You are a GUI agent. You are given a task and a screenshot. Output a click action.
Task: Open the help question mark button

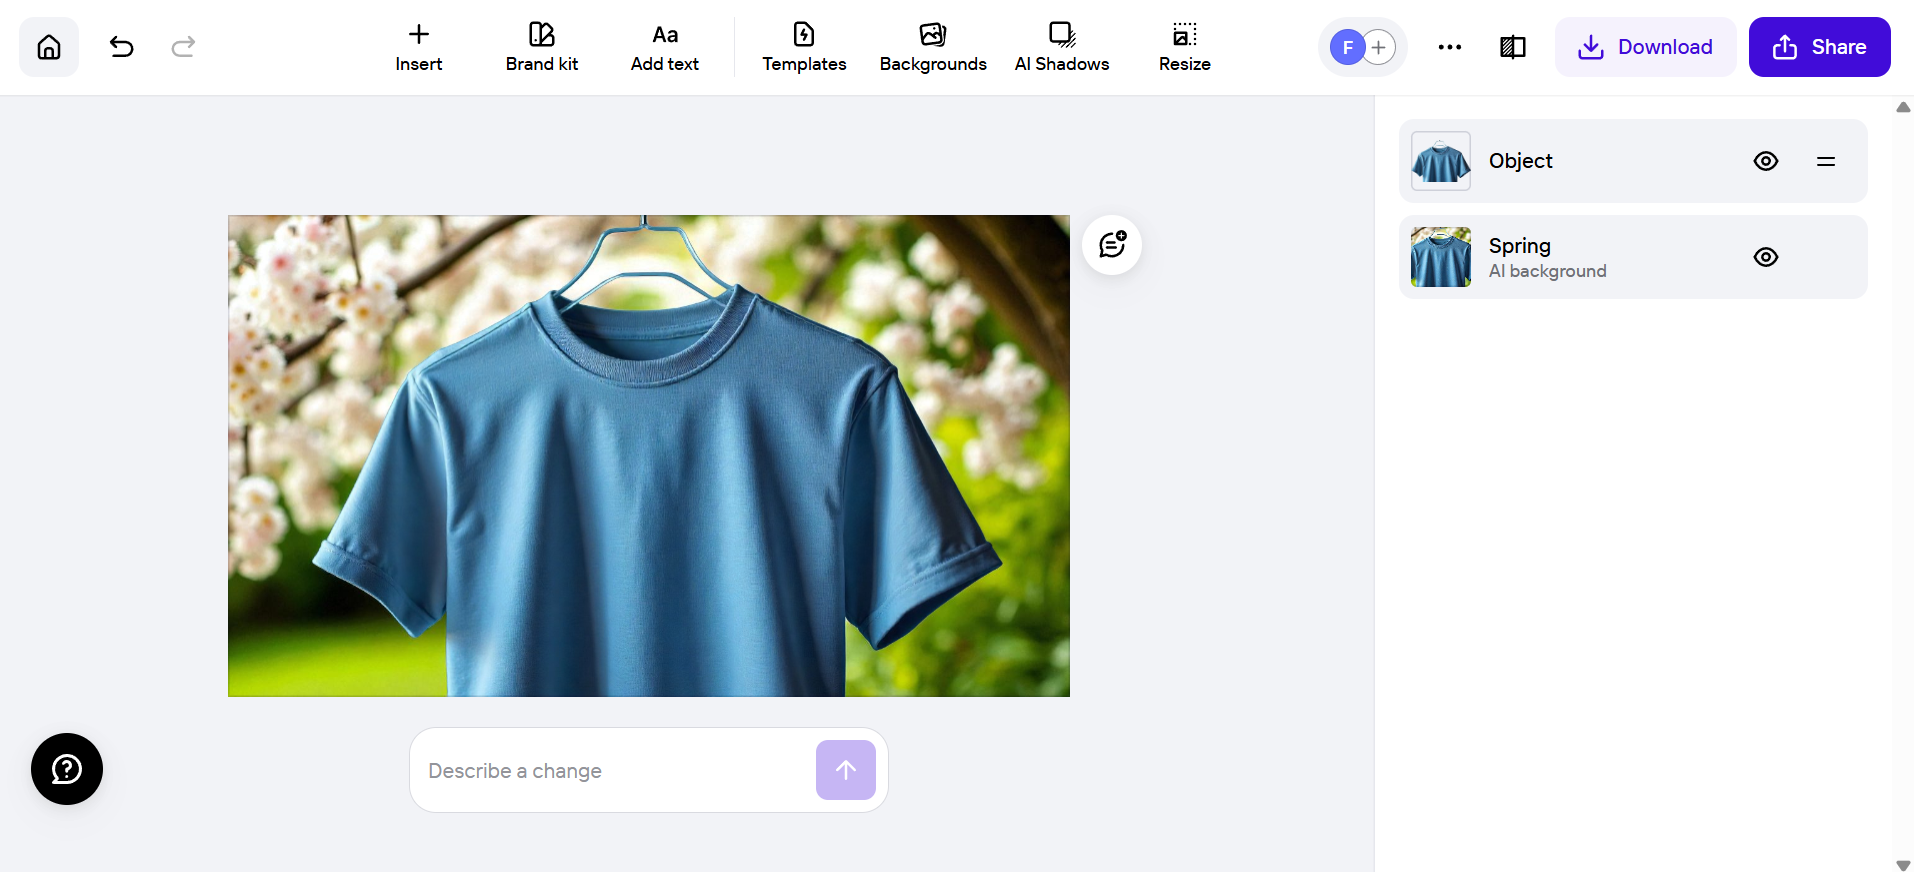(67, 769)
